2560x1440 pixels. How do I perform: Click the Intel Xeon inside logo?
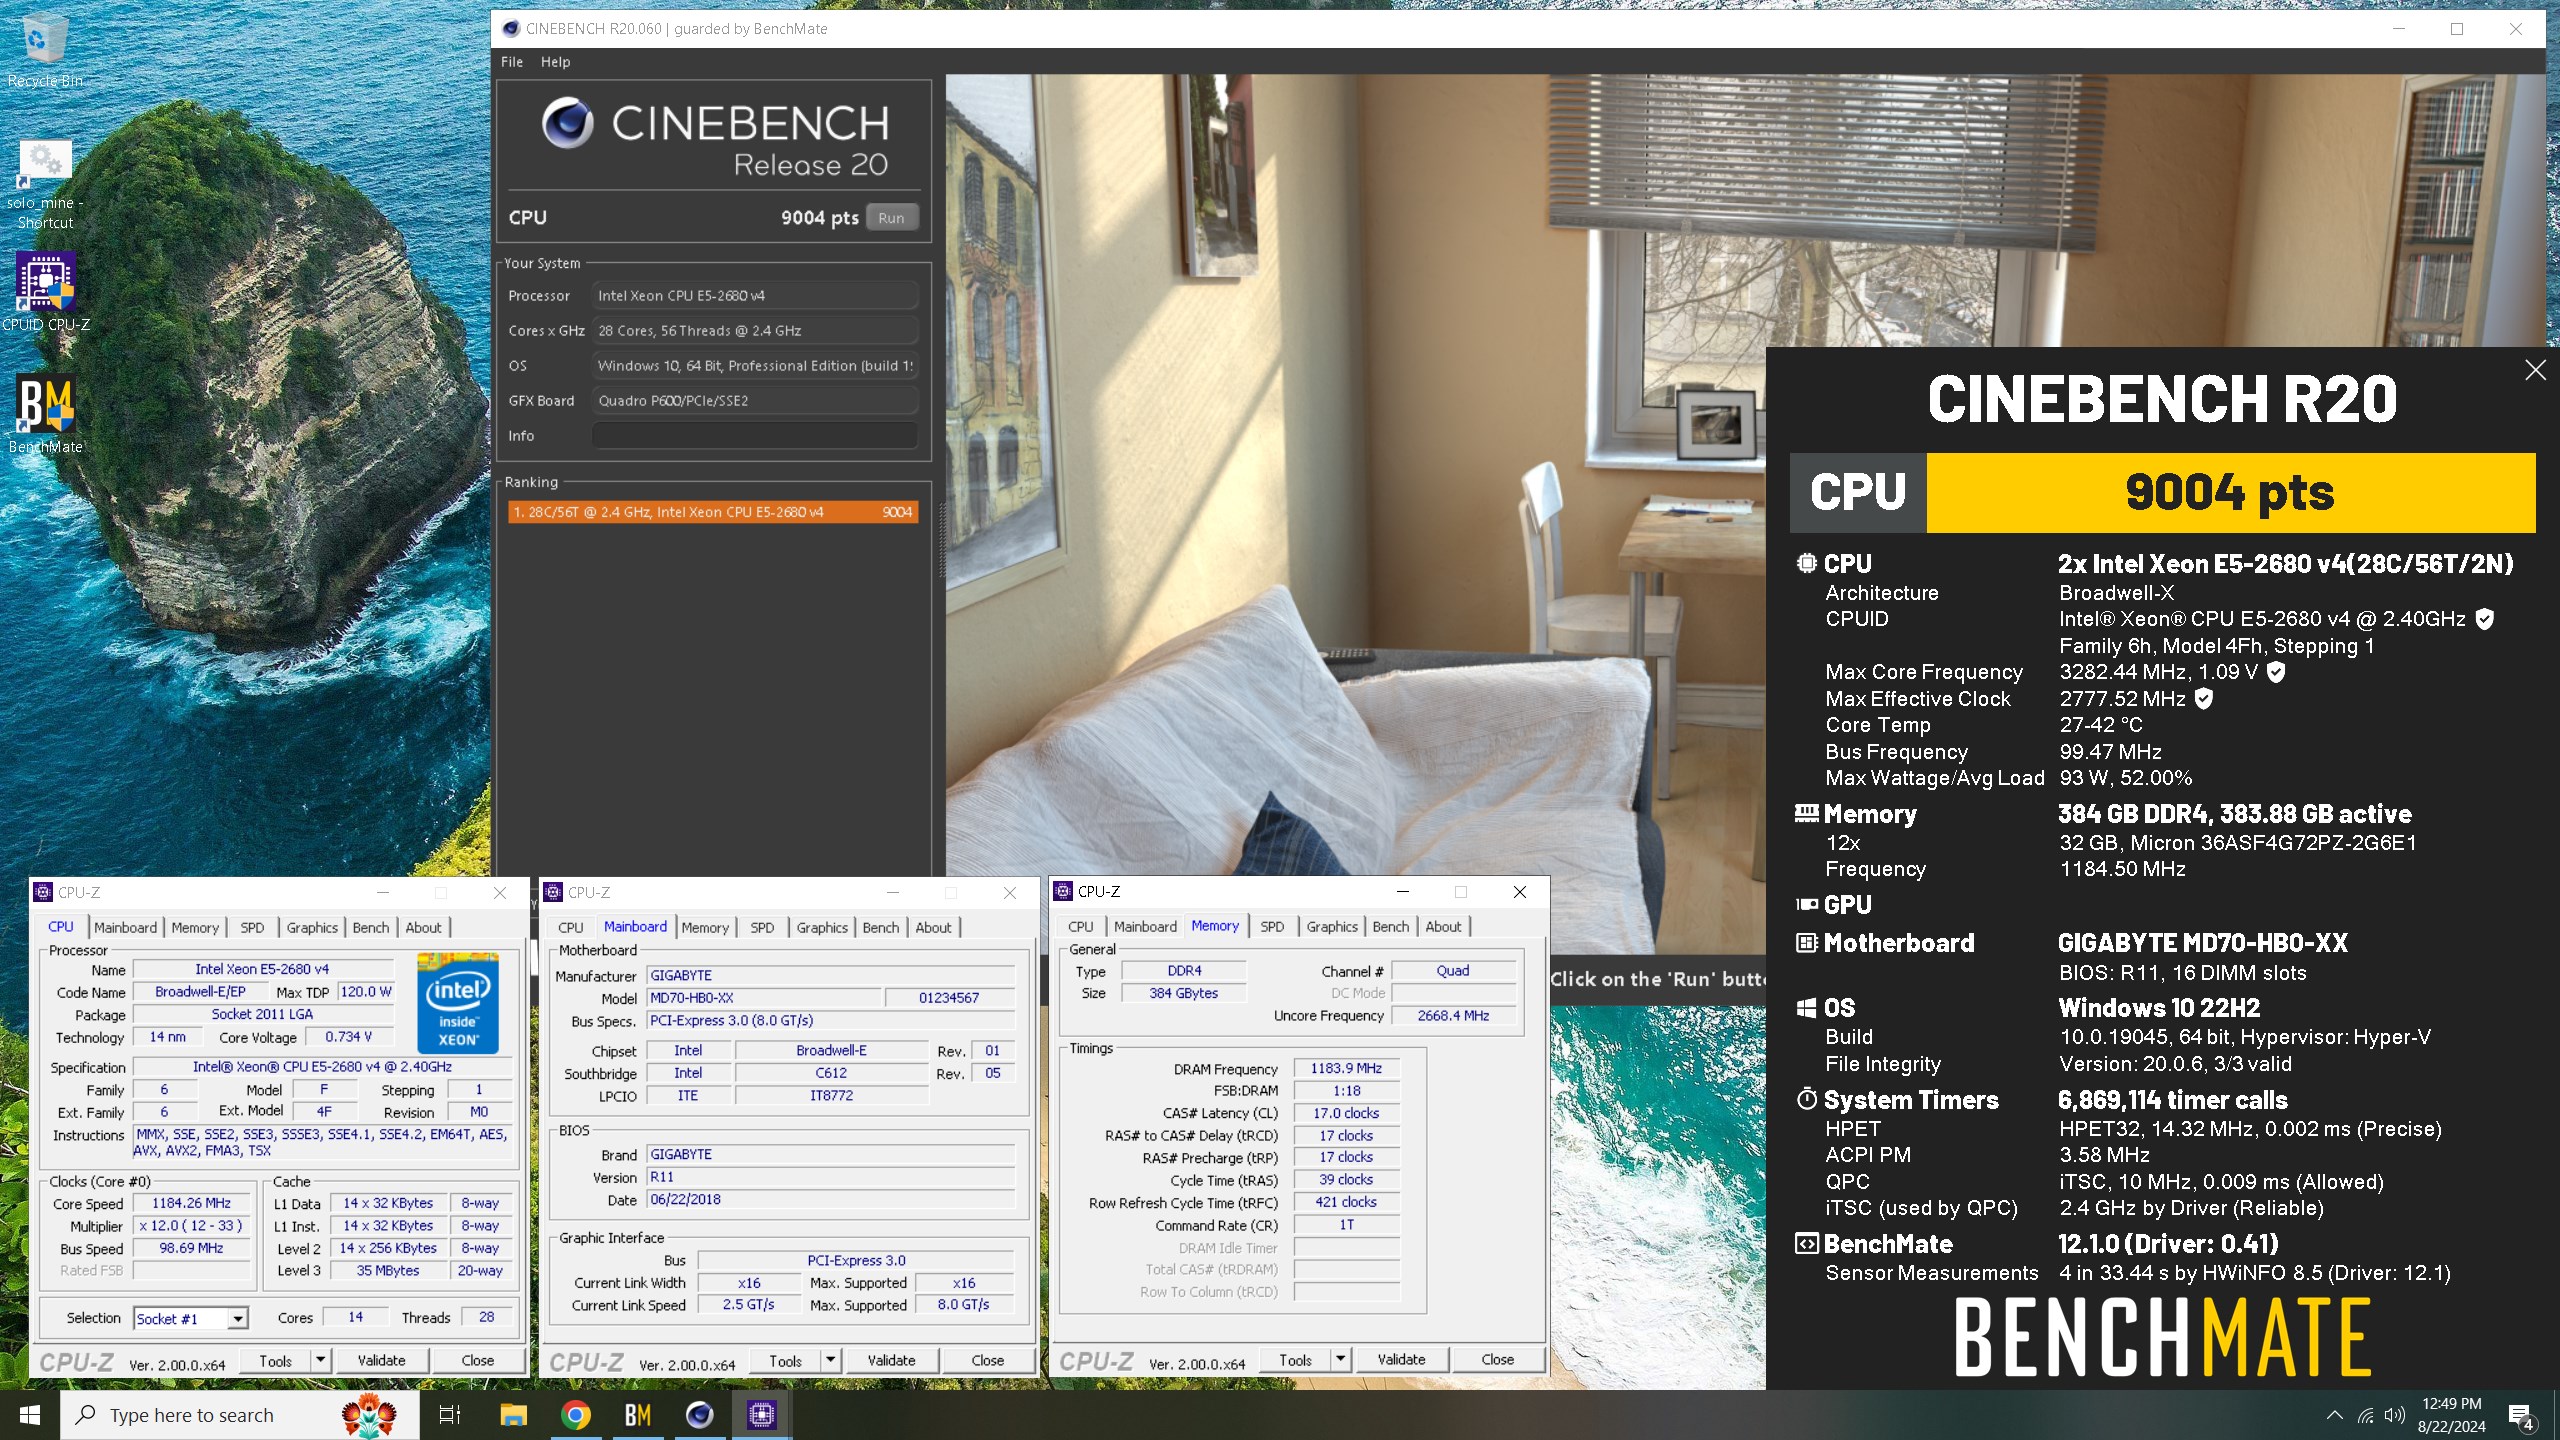tap(458, 1003)
